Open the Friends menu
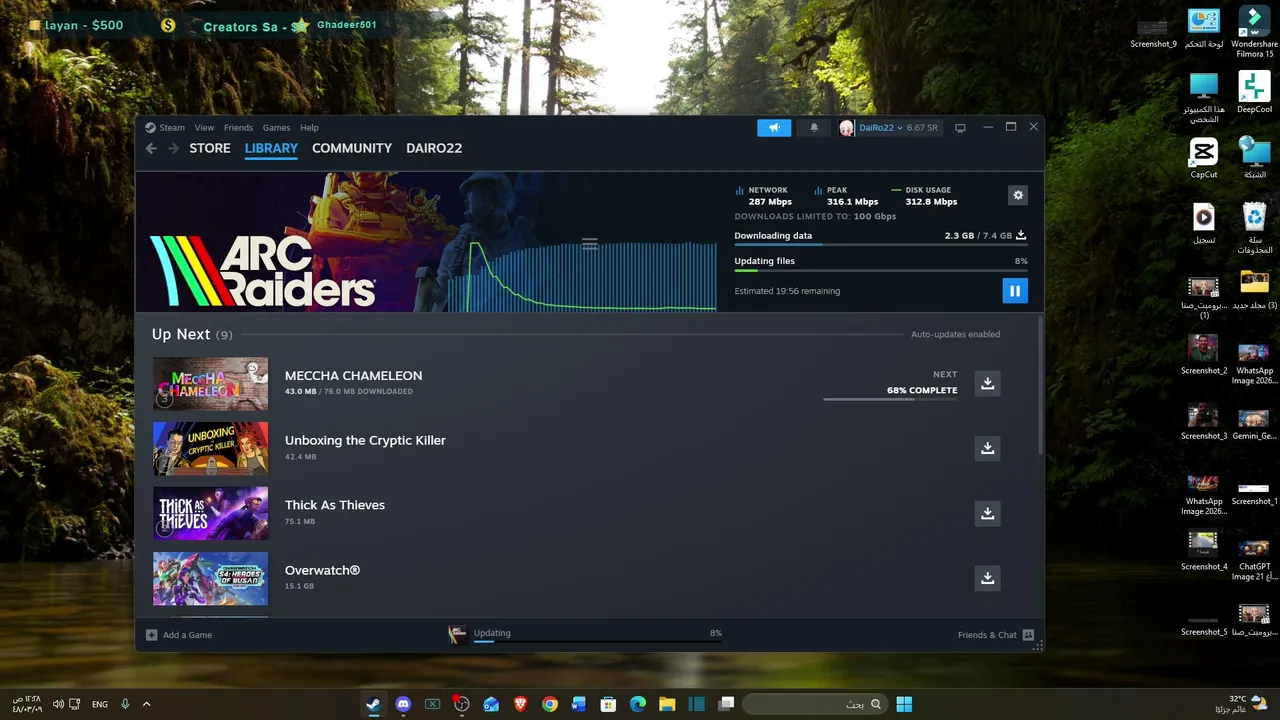1280x720 pixels. tap(238, 128)
